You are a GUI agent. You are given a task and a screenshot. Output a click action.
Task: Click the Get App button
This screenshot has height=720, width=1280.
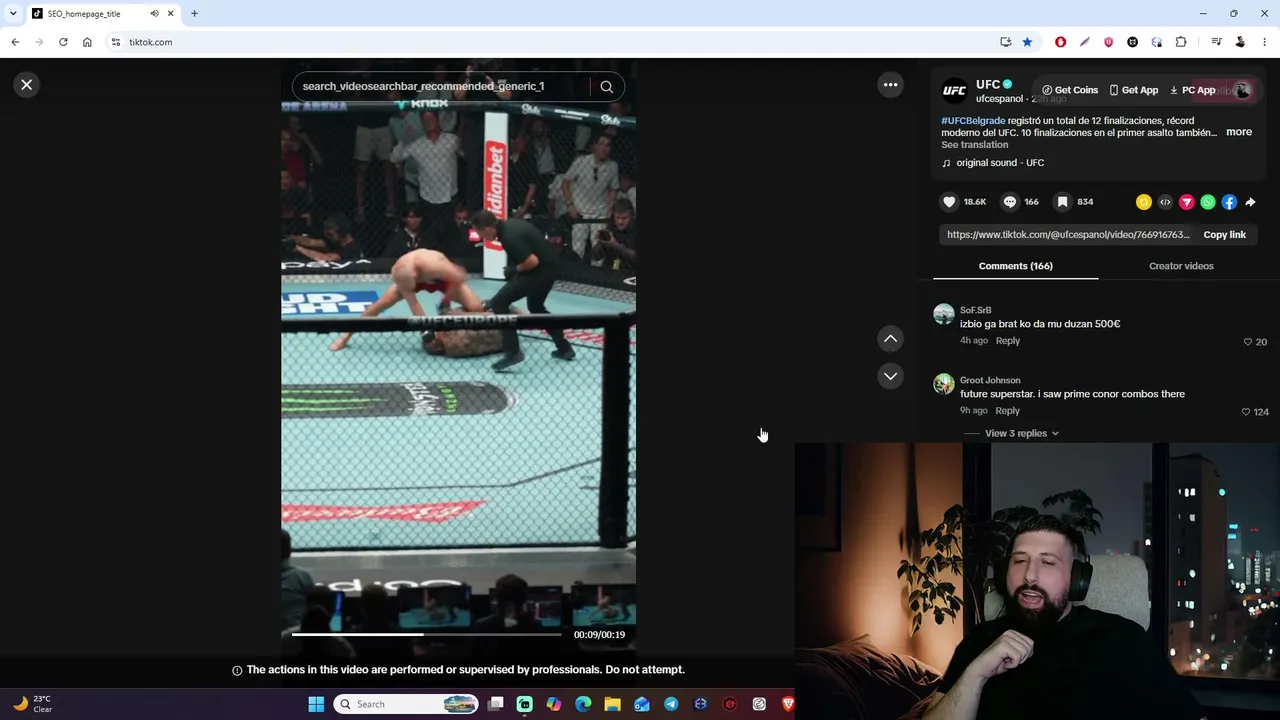[1133, 91]
